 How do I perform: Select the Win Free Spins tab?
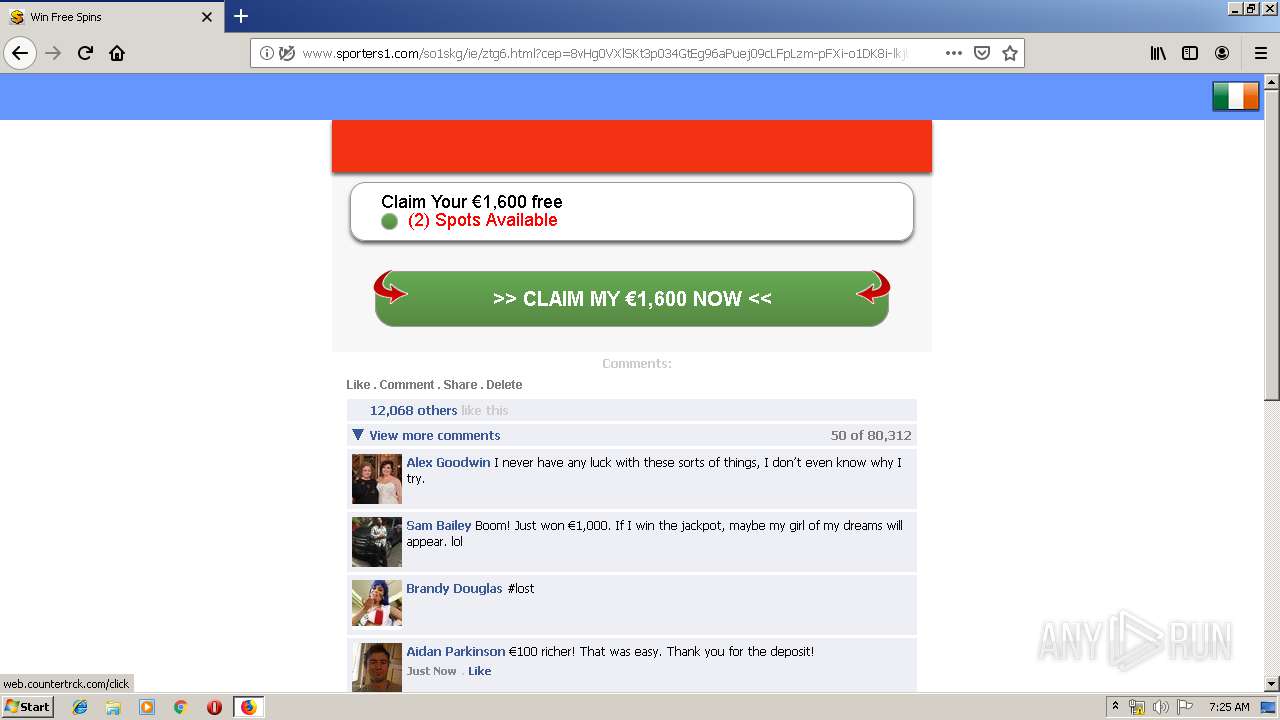pos(111,17)
